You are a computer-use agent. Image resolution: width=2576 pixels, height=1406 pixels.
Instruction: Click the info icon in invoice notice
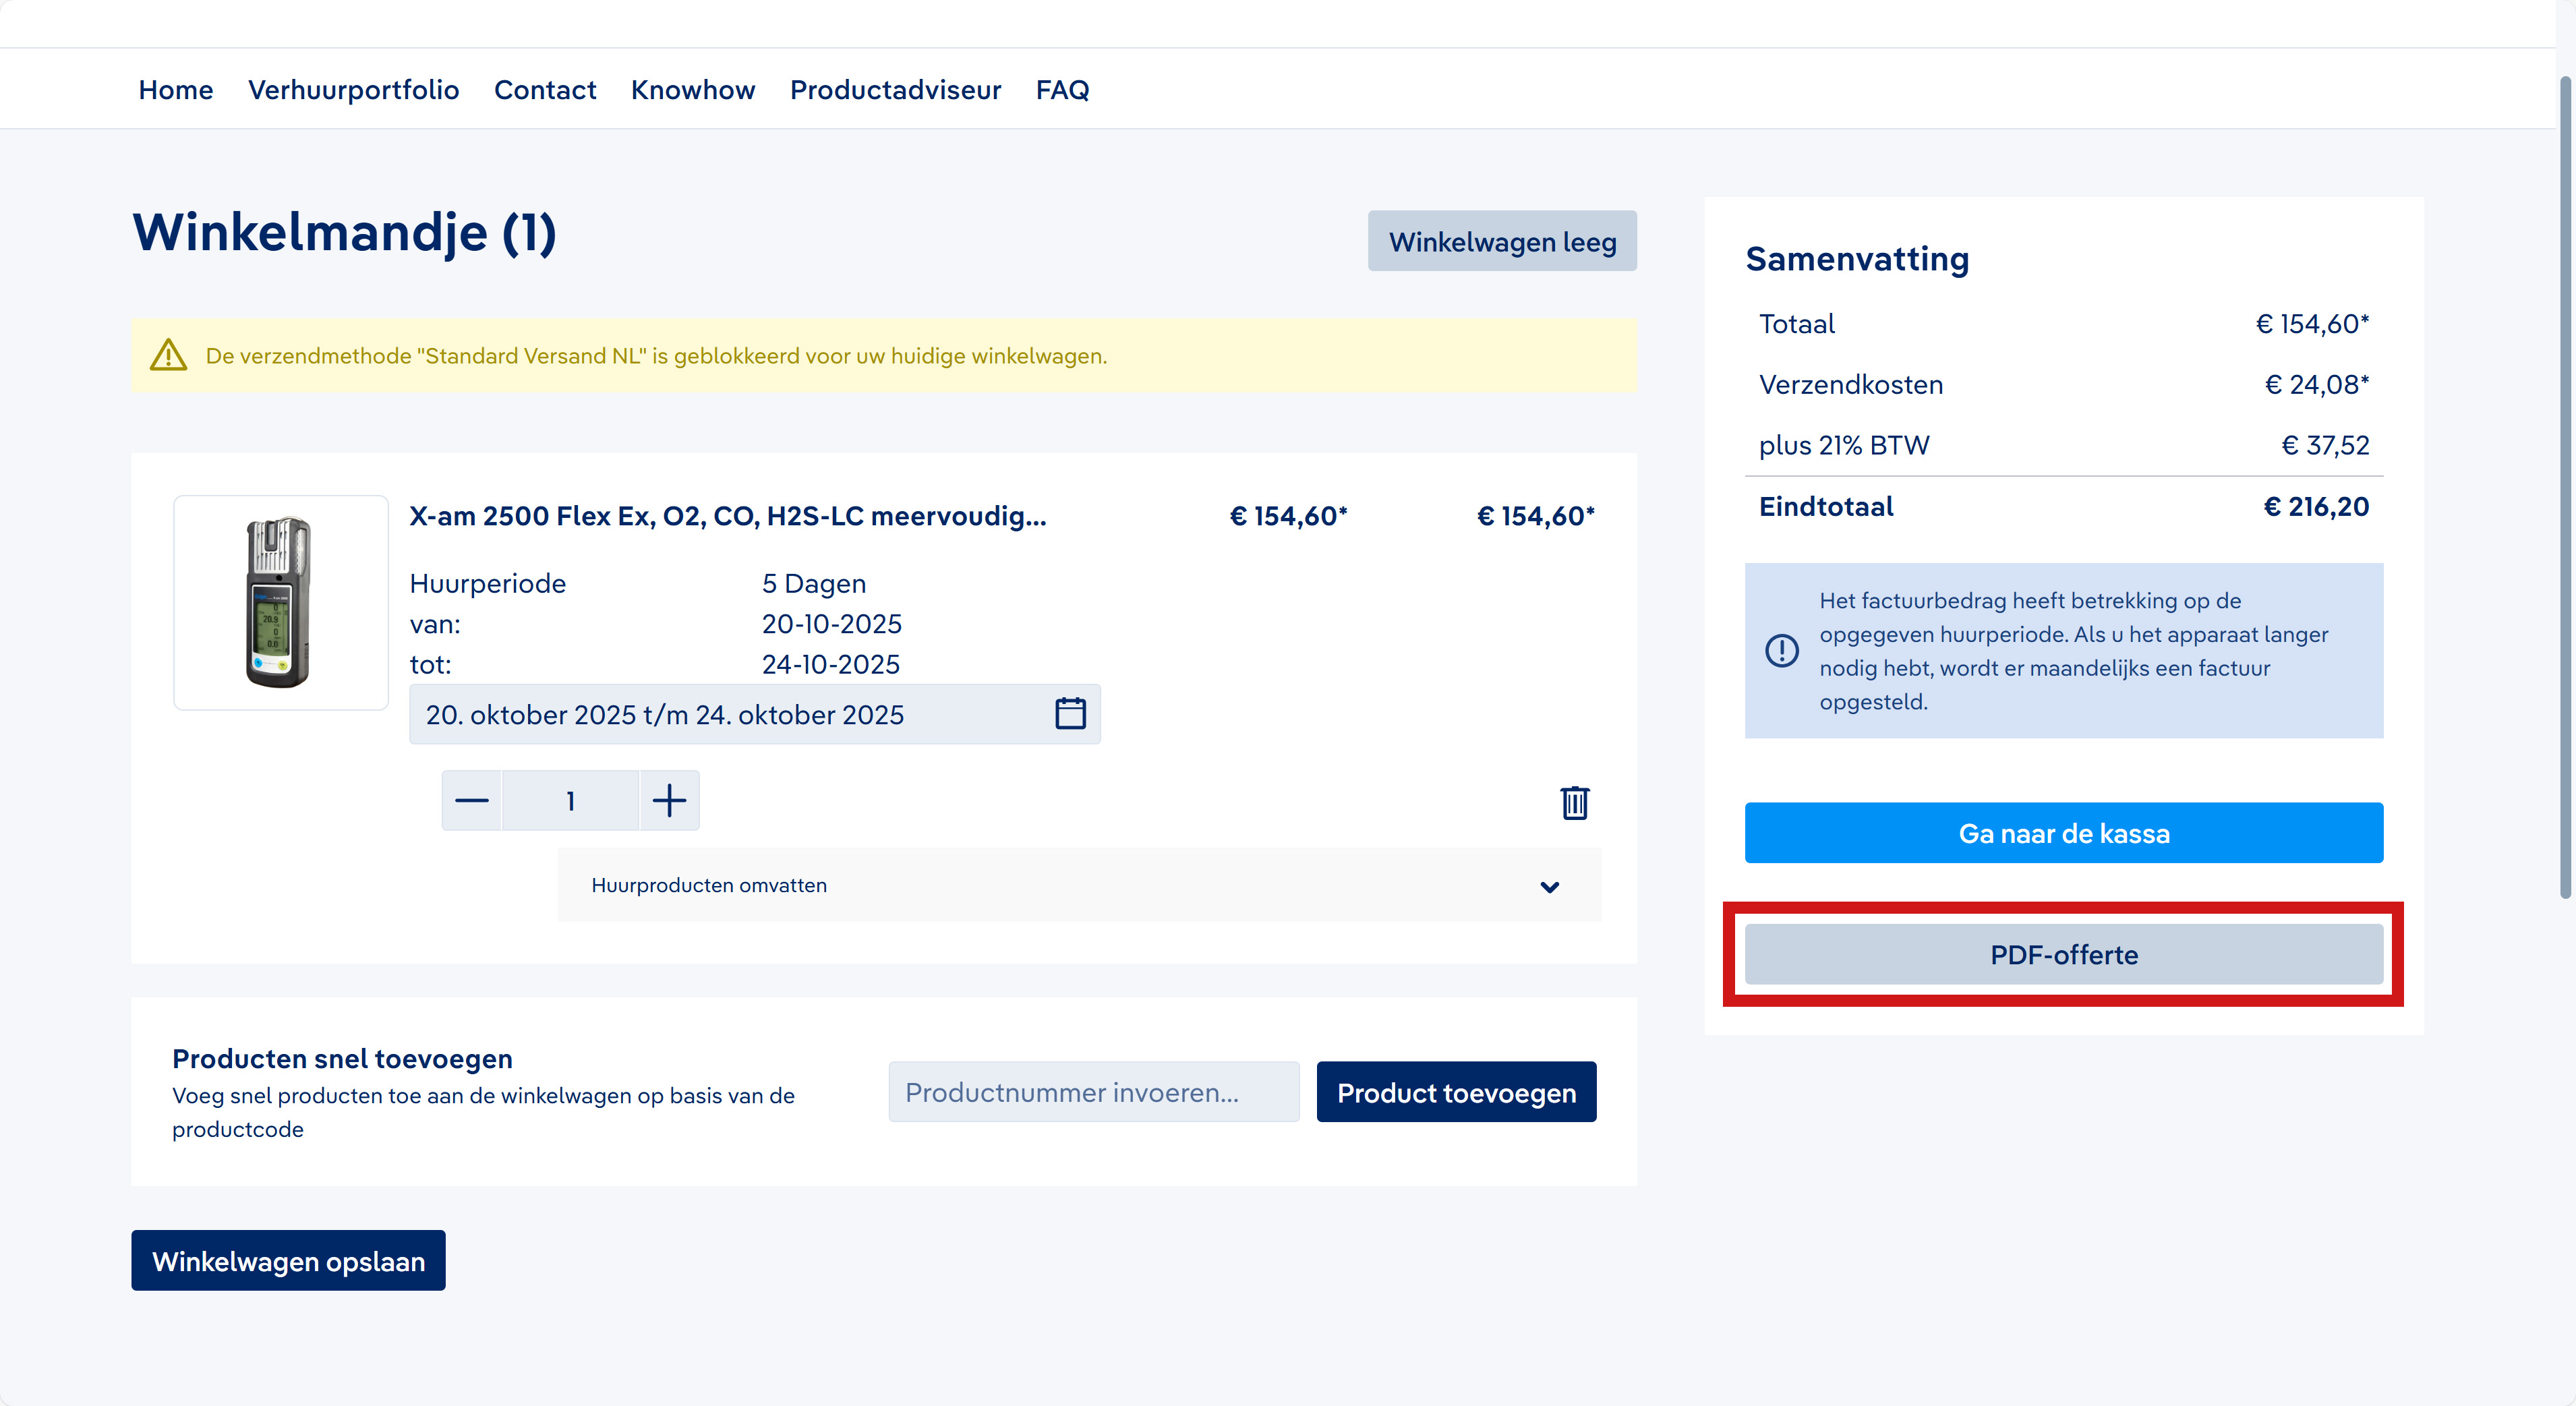[x=1781, y=651]
